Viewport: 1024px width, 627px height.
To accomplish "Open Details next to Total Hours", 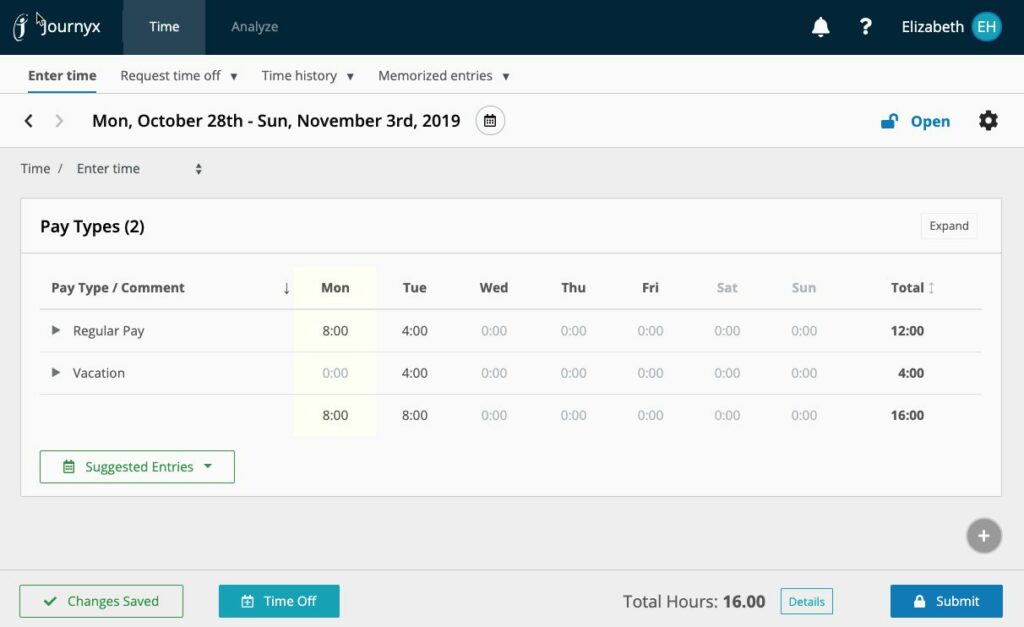I will [x=806, y=601].
